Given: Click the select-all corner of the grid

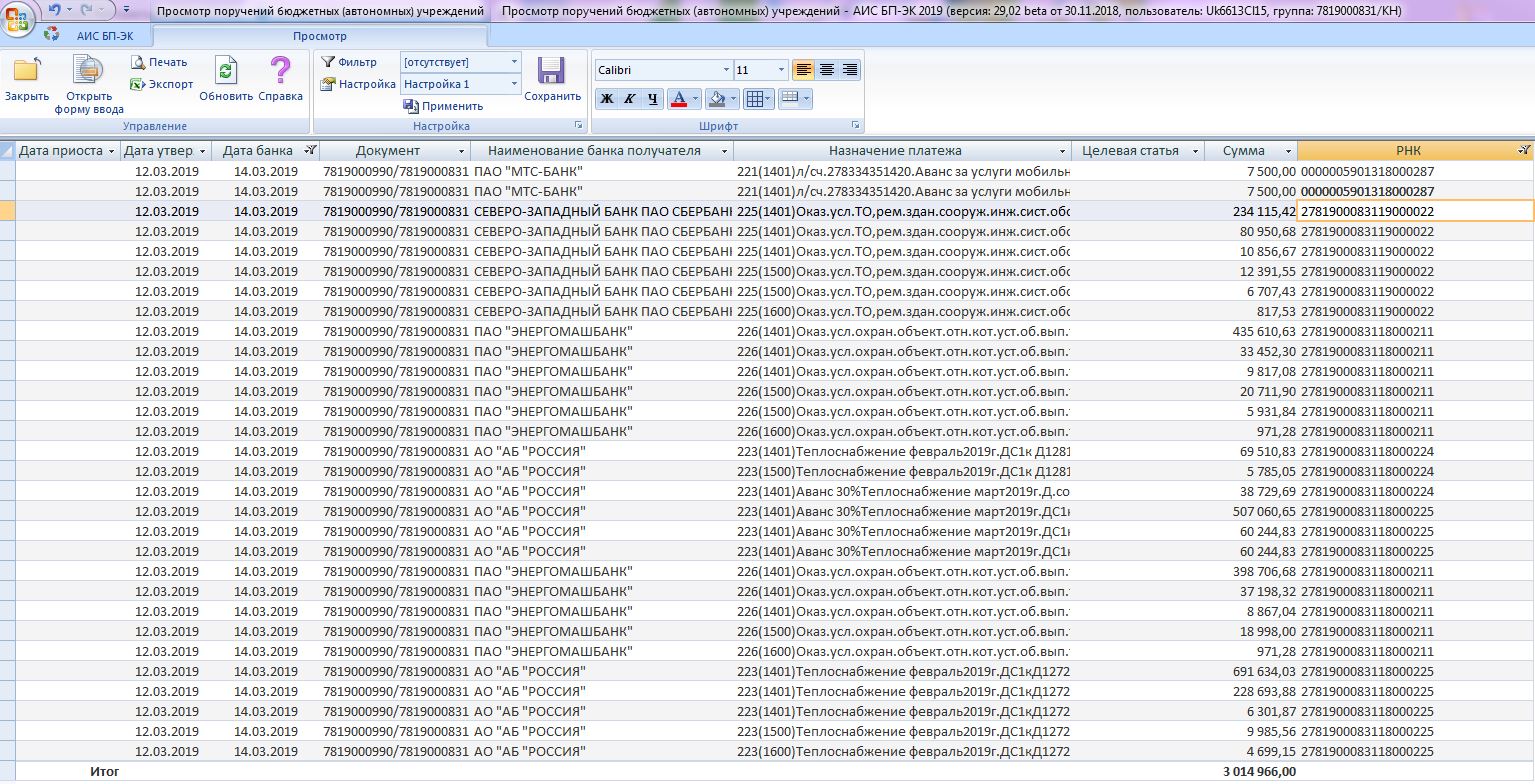Looking at the screenshot, I should click(x=7, y=151).
